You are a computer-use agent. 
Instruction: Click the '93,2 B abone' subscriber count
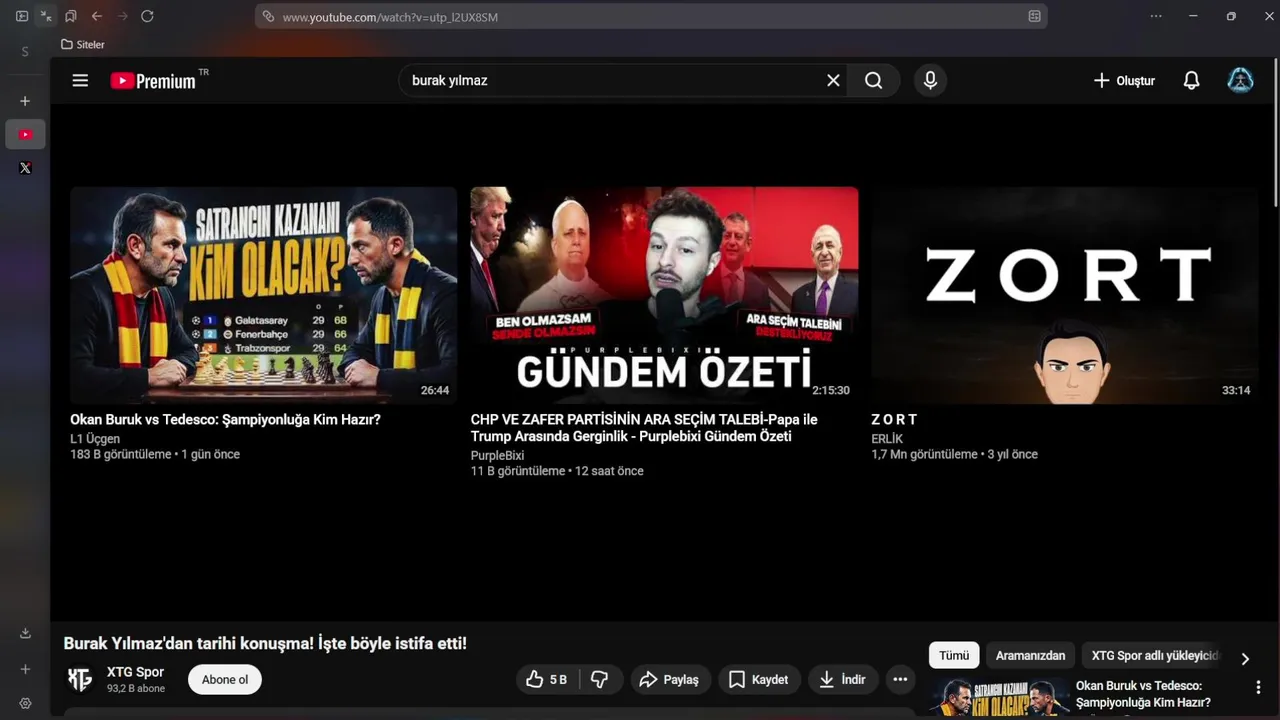point(136,689)
